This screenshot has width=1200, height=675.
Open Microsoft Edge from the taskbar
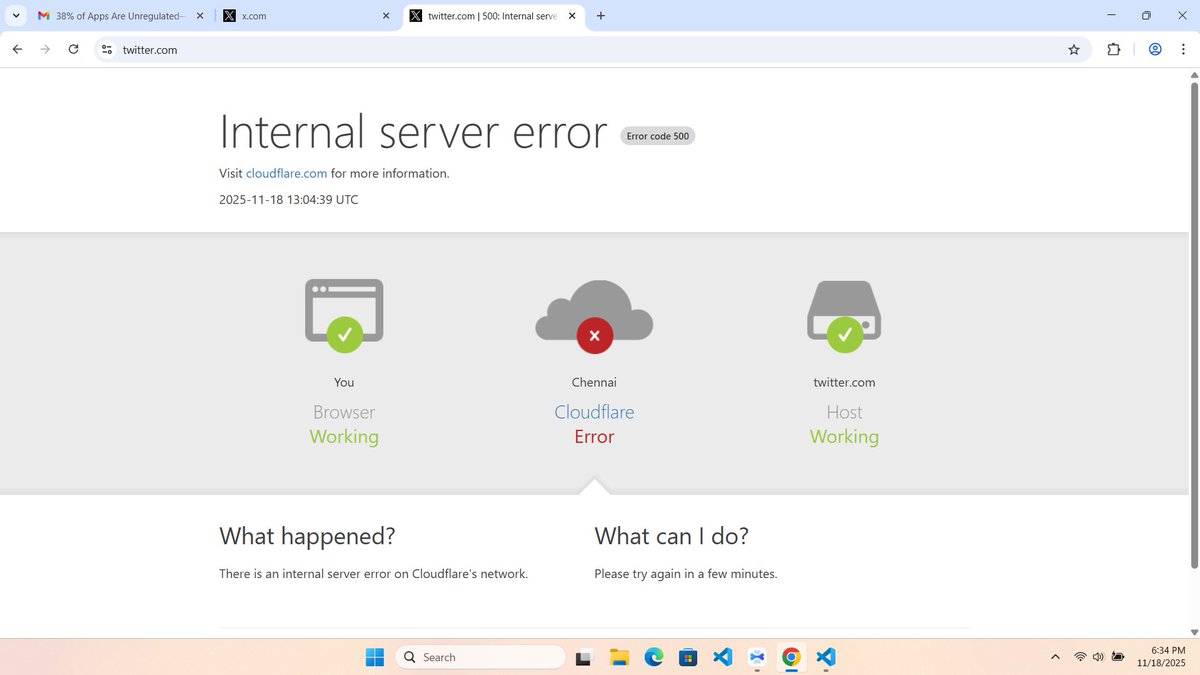click(654, 657)
